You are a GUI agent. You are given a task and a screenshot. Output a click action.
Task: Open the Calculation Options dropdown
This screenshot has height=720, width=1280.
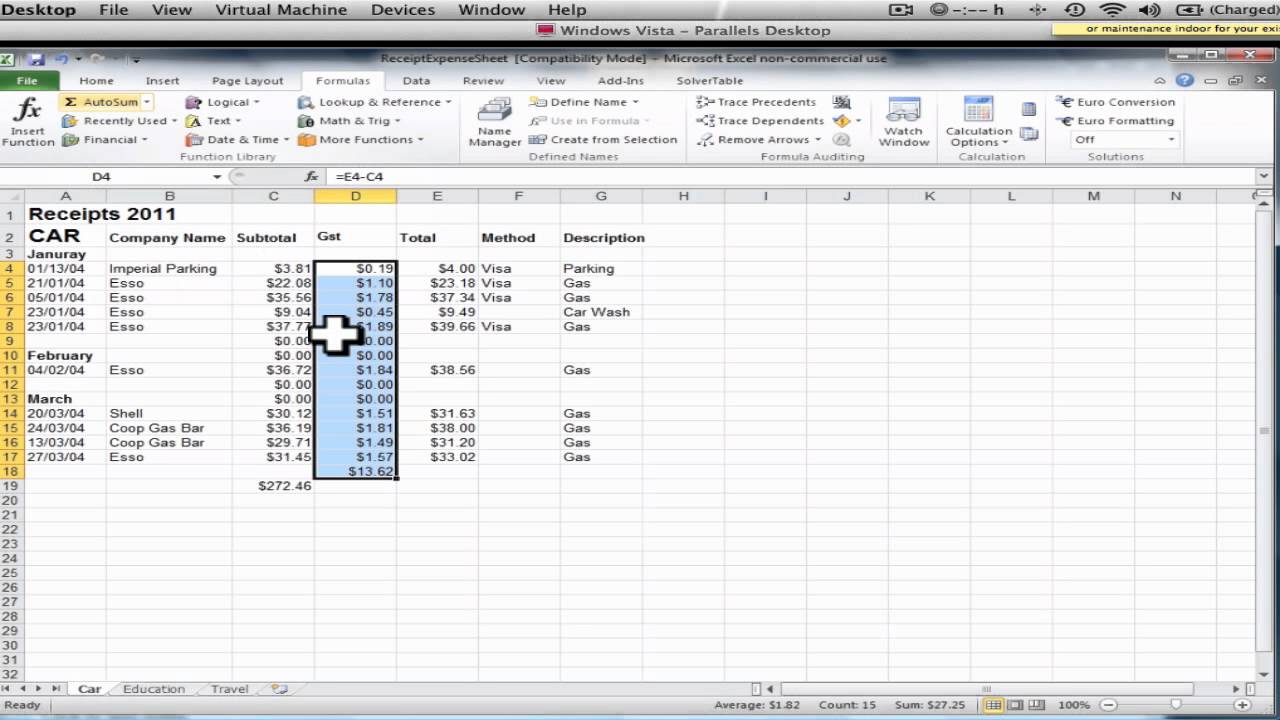(978, 136)
